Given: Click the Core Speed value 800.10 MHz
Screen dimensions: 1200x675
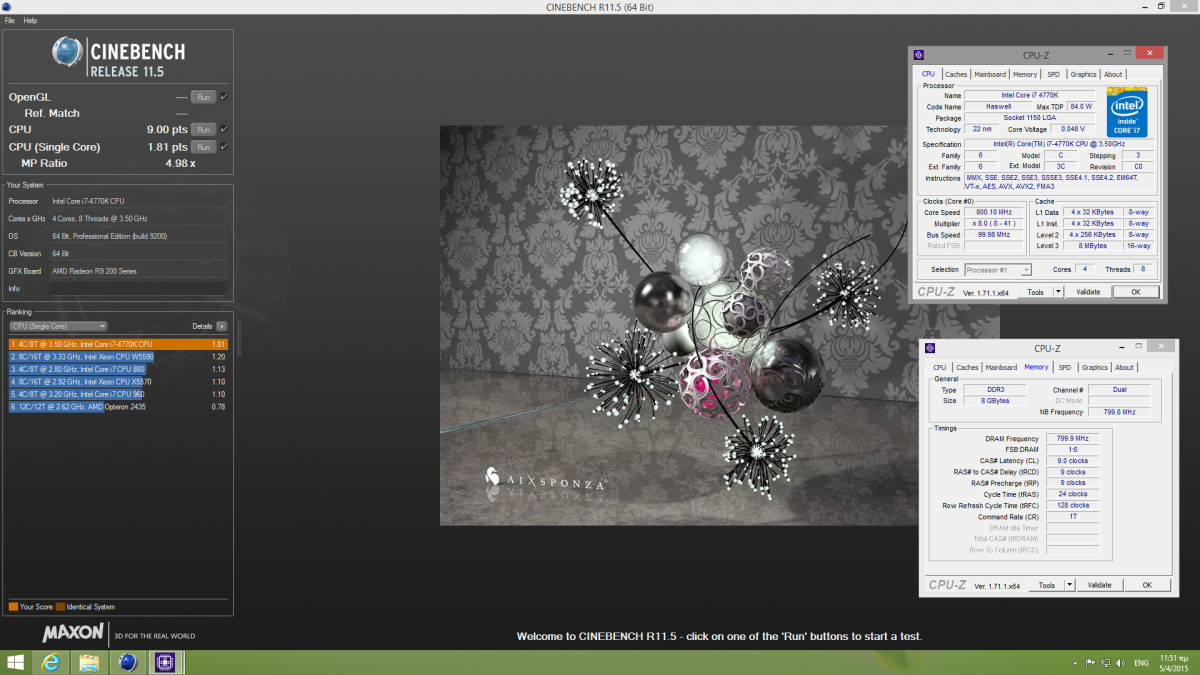Looking at the screenshot, I should 993,212.
